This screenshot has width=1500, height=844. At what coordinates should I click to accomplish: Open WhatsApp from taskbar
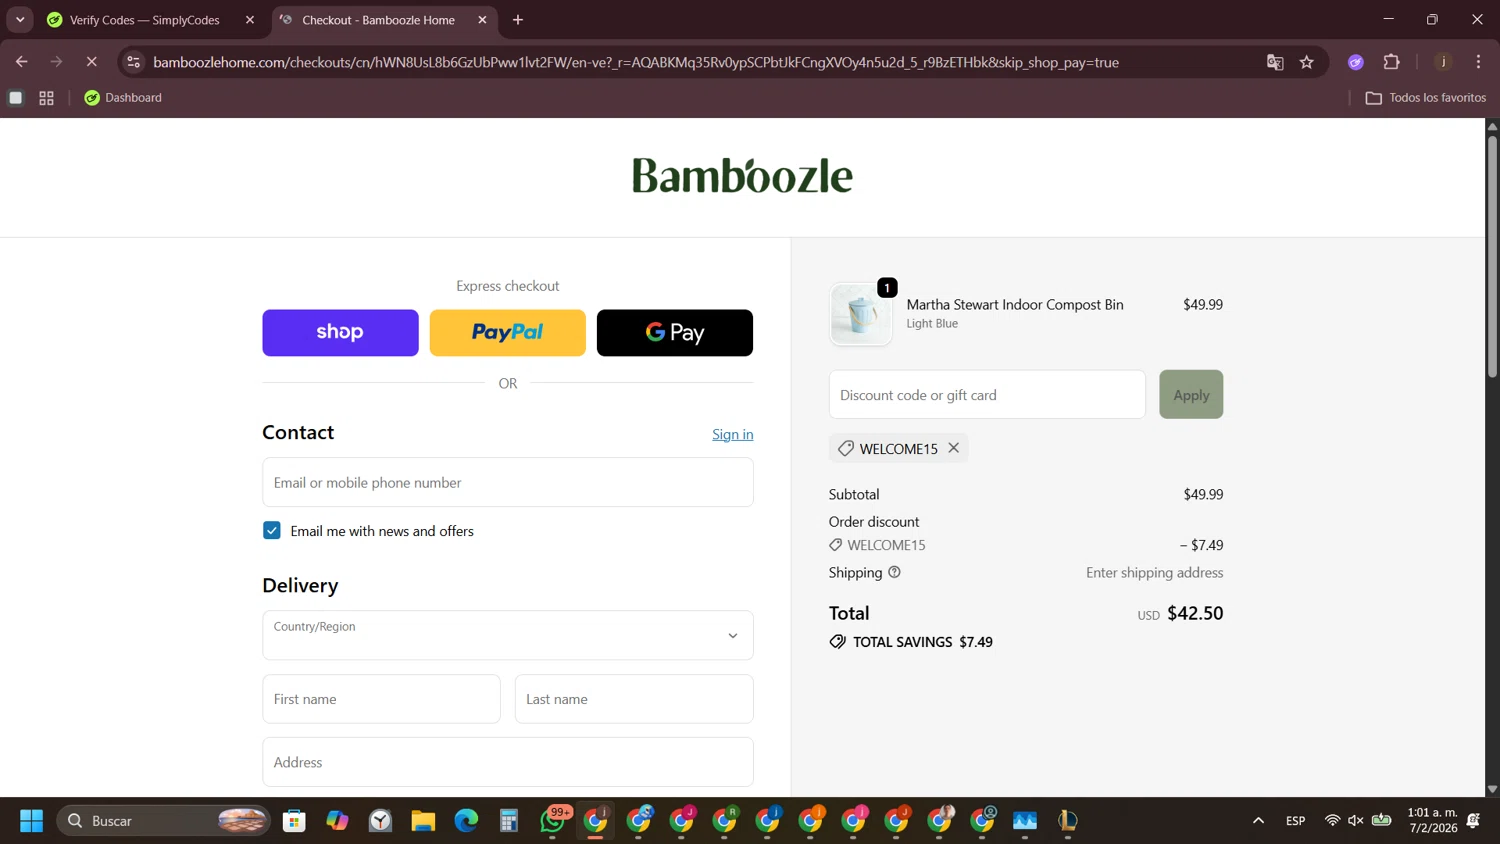pyautogui.click(x=552, y=821)
